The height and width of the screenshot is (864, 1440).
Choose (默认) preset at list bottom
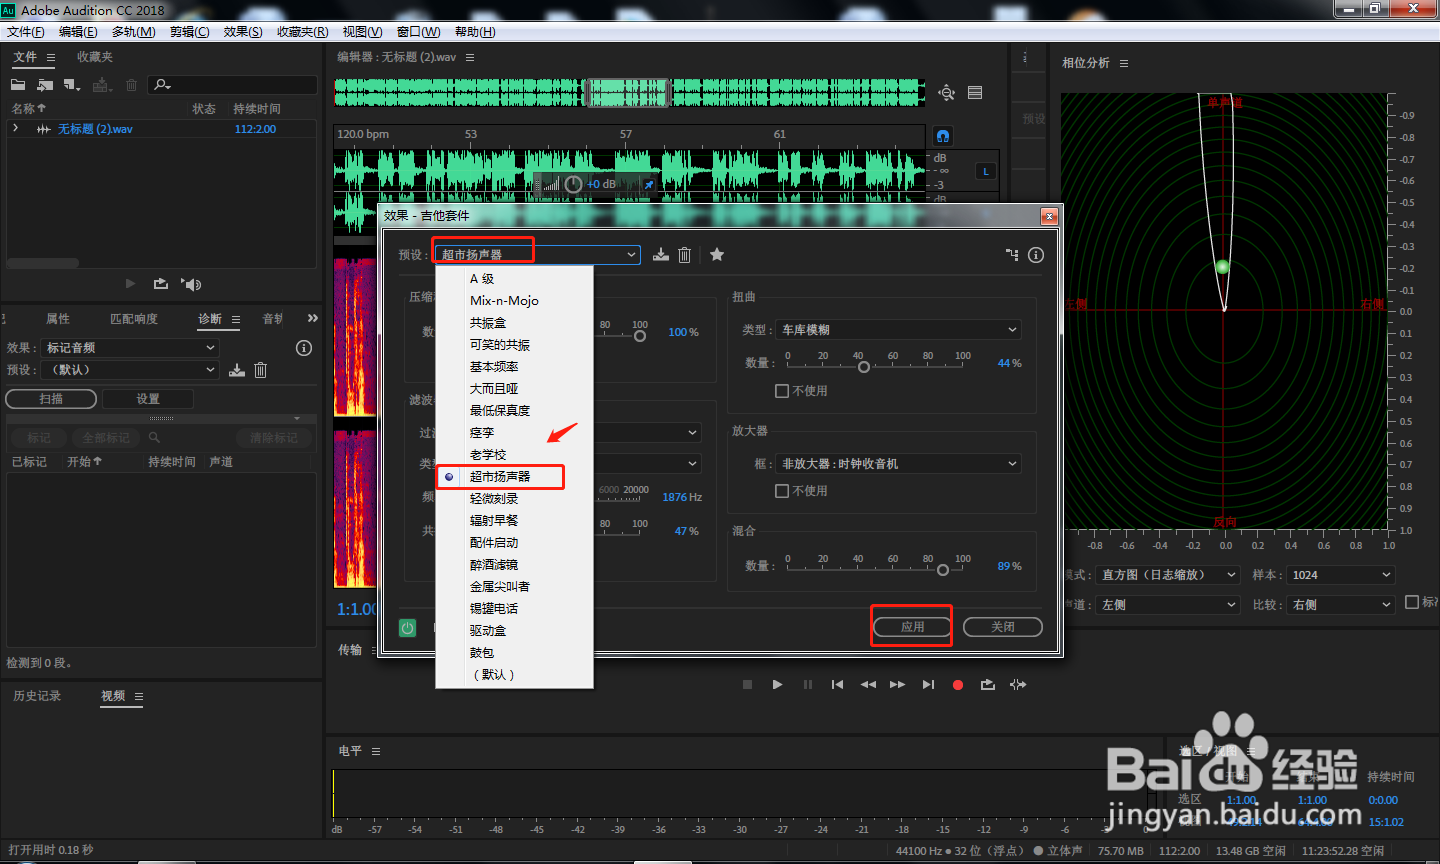(493, 675)
